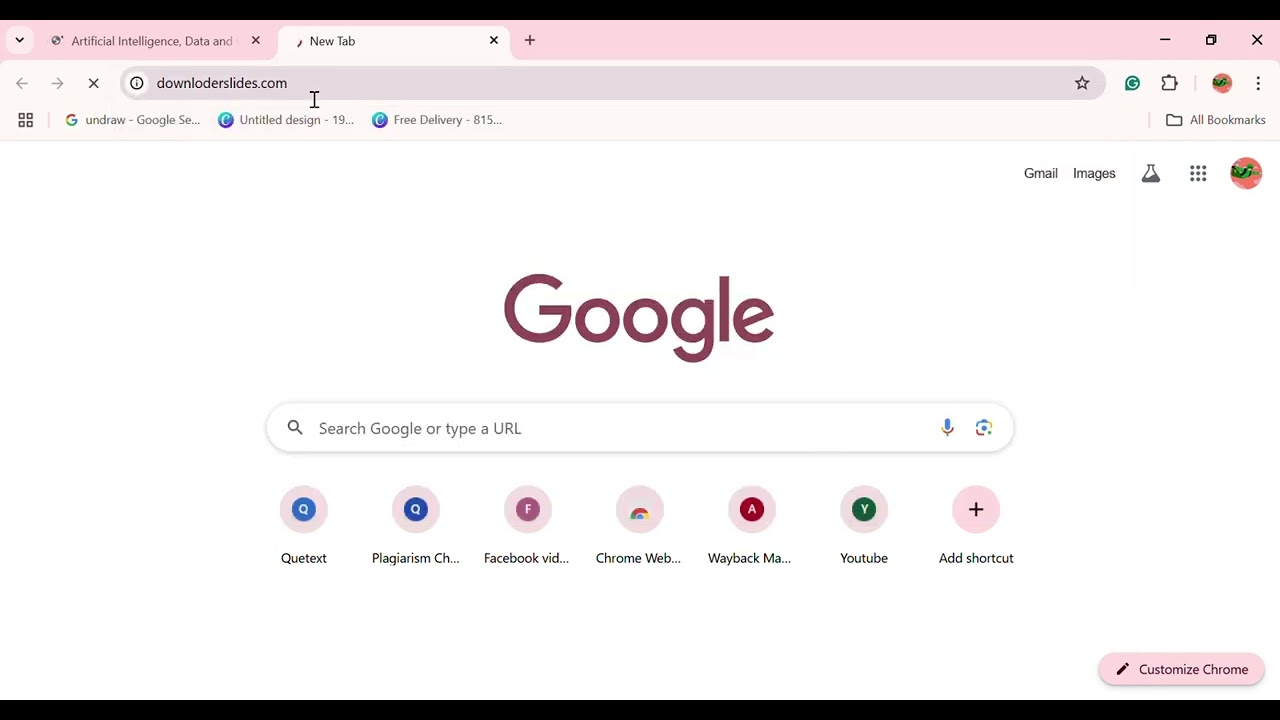
Task: Open the Facebook video shortcut
Action: click(528, 526)
